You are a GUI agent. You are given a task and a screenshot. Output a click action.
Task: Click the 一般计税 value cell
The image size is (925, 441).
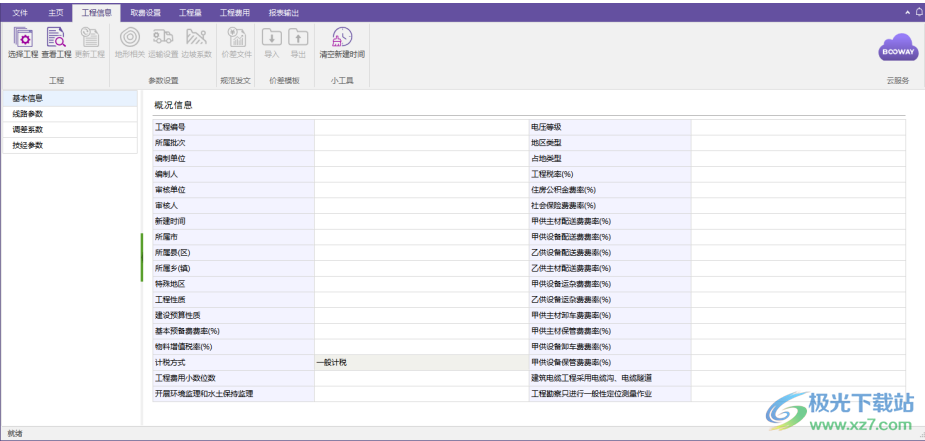pos(421,363)
